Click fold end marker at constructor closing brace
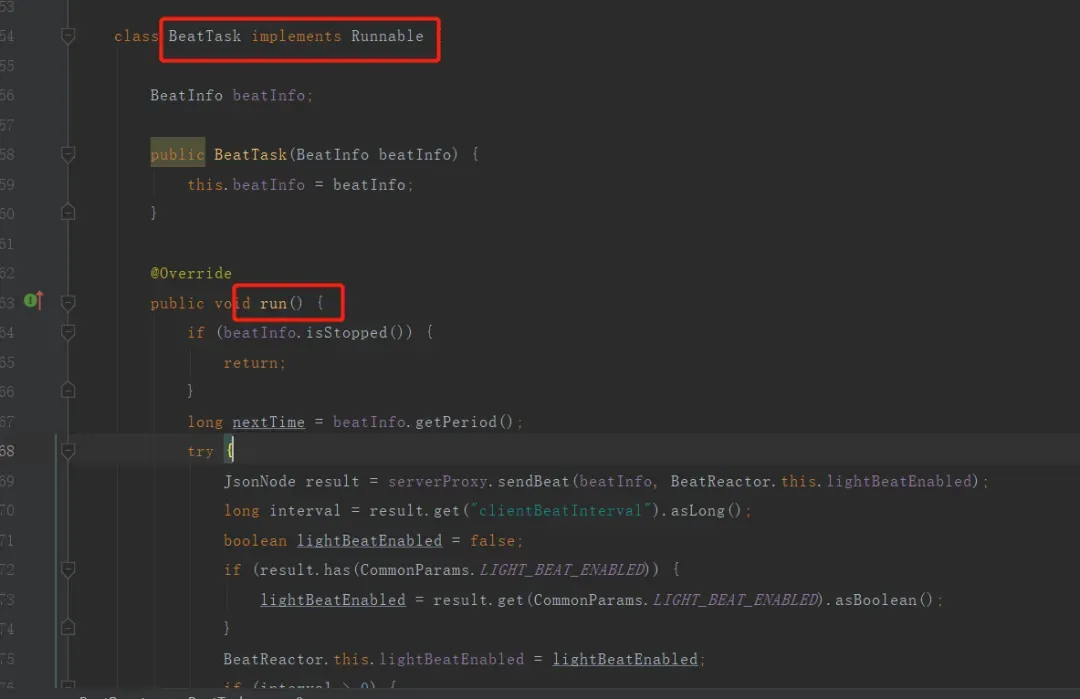The width and height of the screenshot is (1080, 699). (x=68, y=212)
